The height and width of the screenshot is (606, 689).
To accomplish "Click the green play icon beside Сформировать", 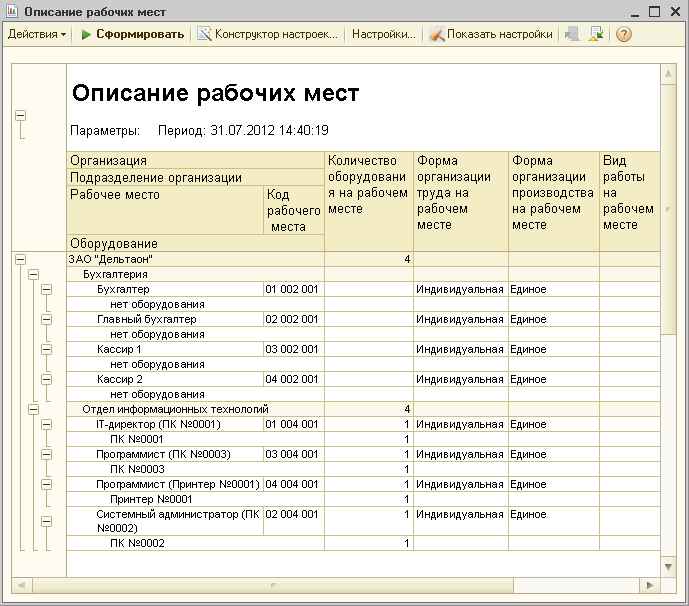I will point(86,34).
